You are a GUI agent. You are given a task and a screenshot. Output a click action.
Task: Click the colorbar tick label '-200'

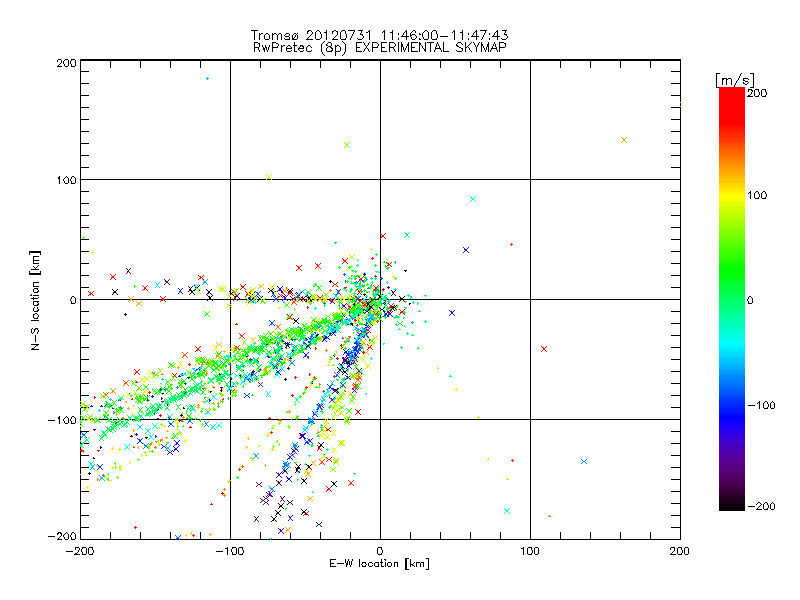pos(761,507)
